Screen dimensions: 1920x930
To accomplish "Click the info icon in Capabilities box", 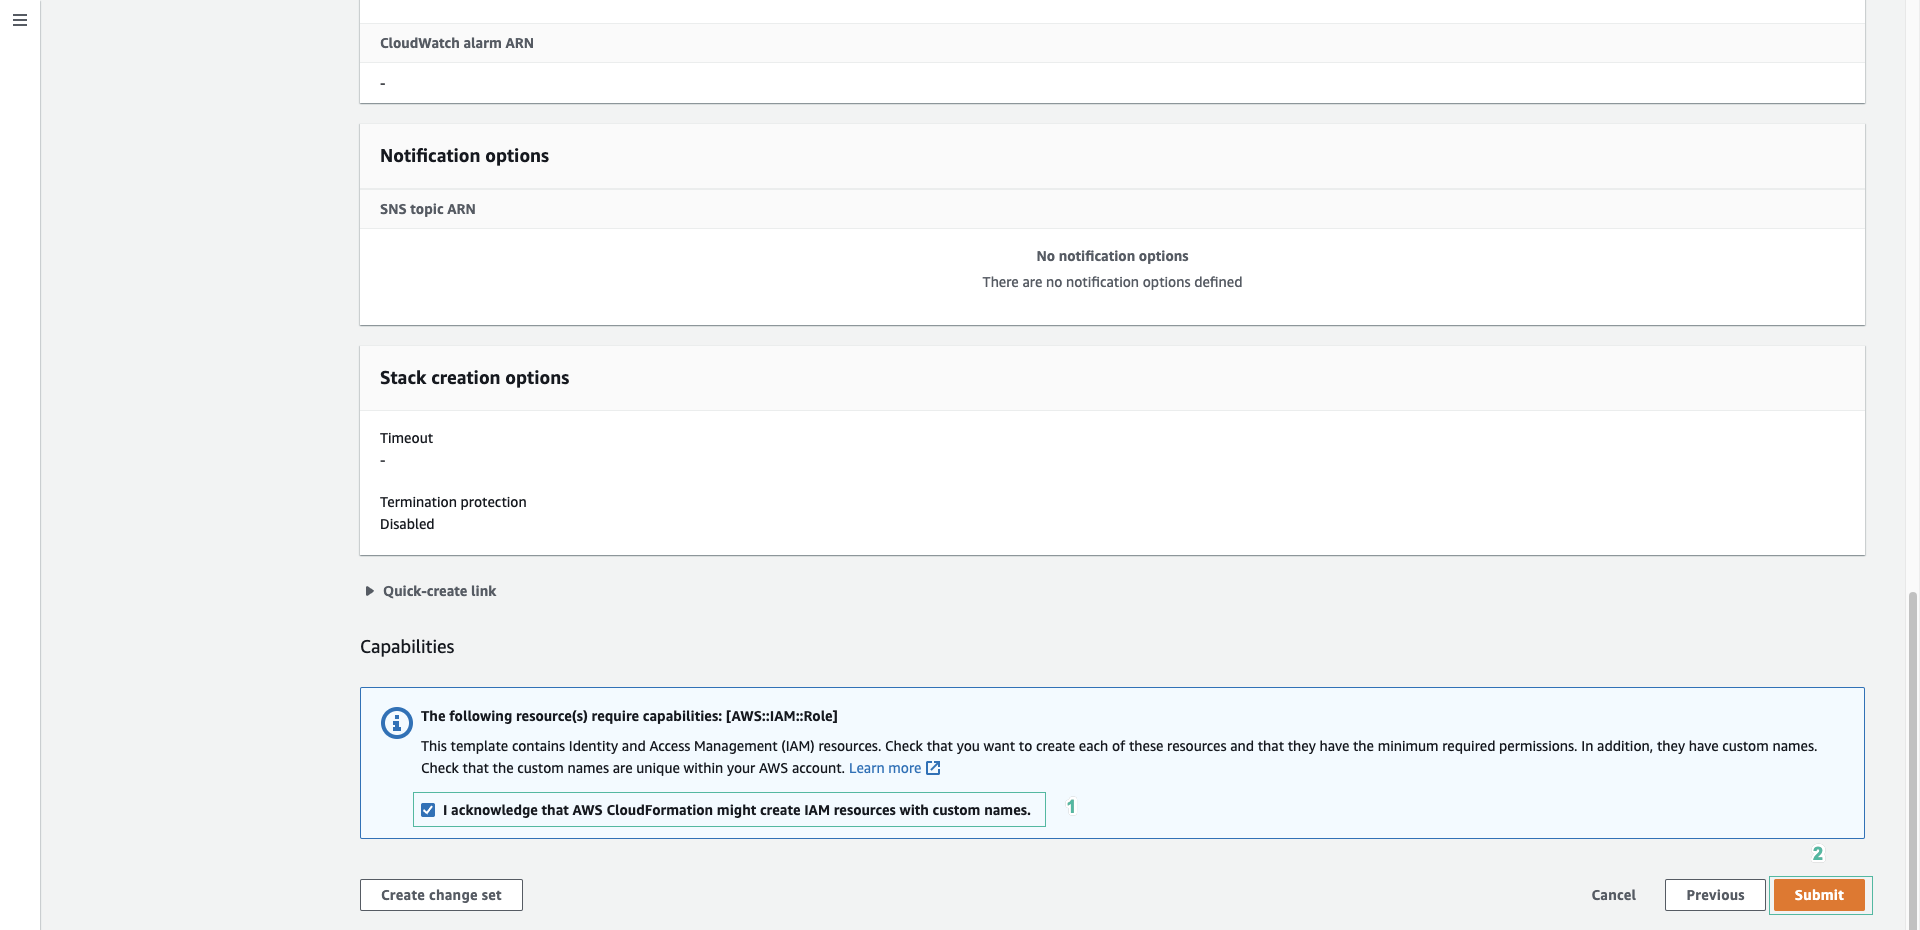I will click(x=397, y=723).
